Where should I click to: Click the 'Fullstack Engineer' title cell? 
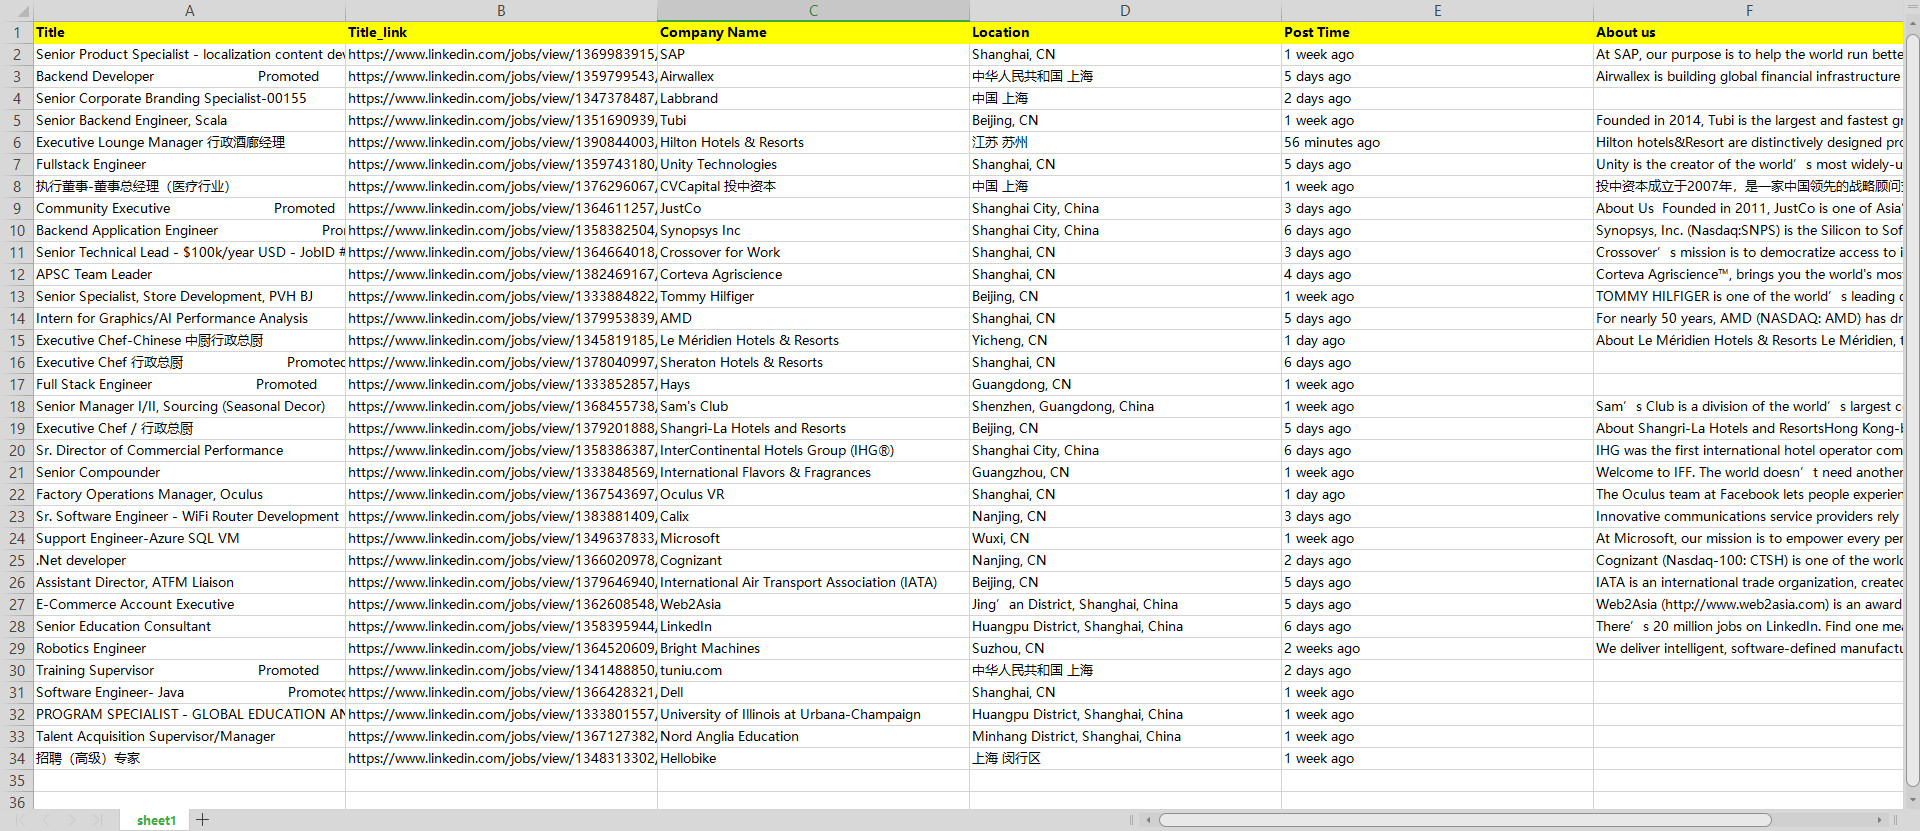pyautogui.click(x=190, y=164)
